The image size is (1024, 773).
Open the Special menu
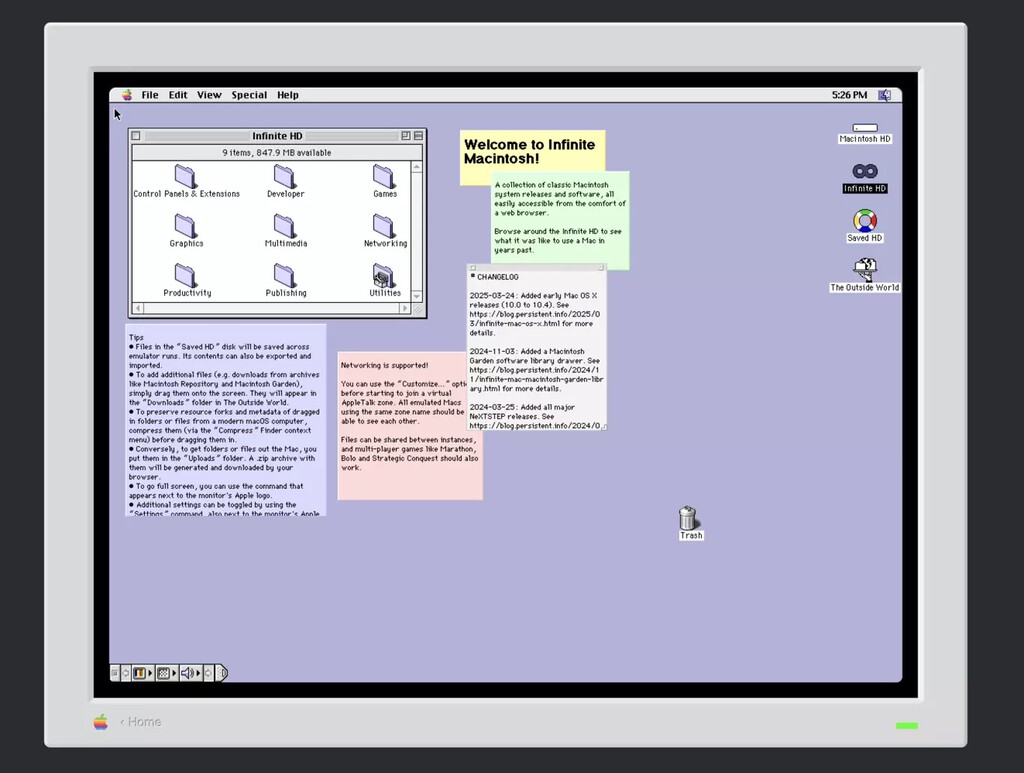pos(249,95)
